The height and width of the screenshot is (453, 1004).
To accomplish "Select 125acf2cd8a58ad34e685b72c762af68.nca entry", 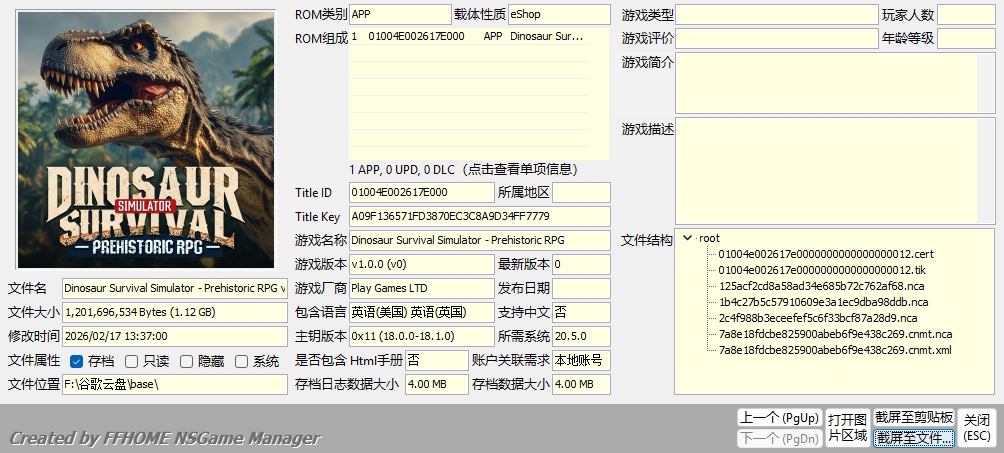I will (x=822, y=286).
